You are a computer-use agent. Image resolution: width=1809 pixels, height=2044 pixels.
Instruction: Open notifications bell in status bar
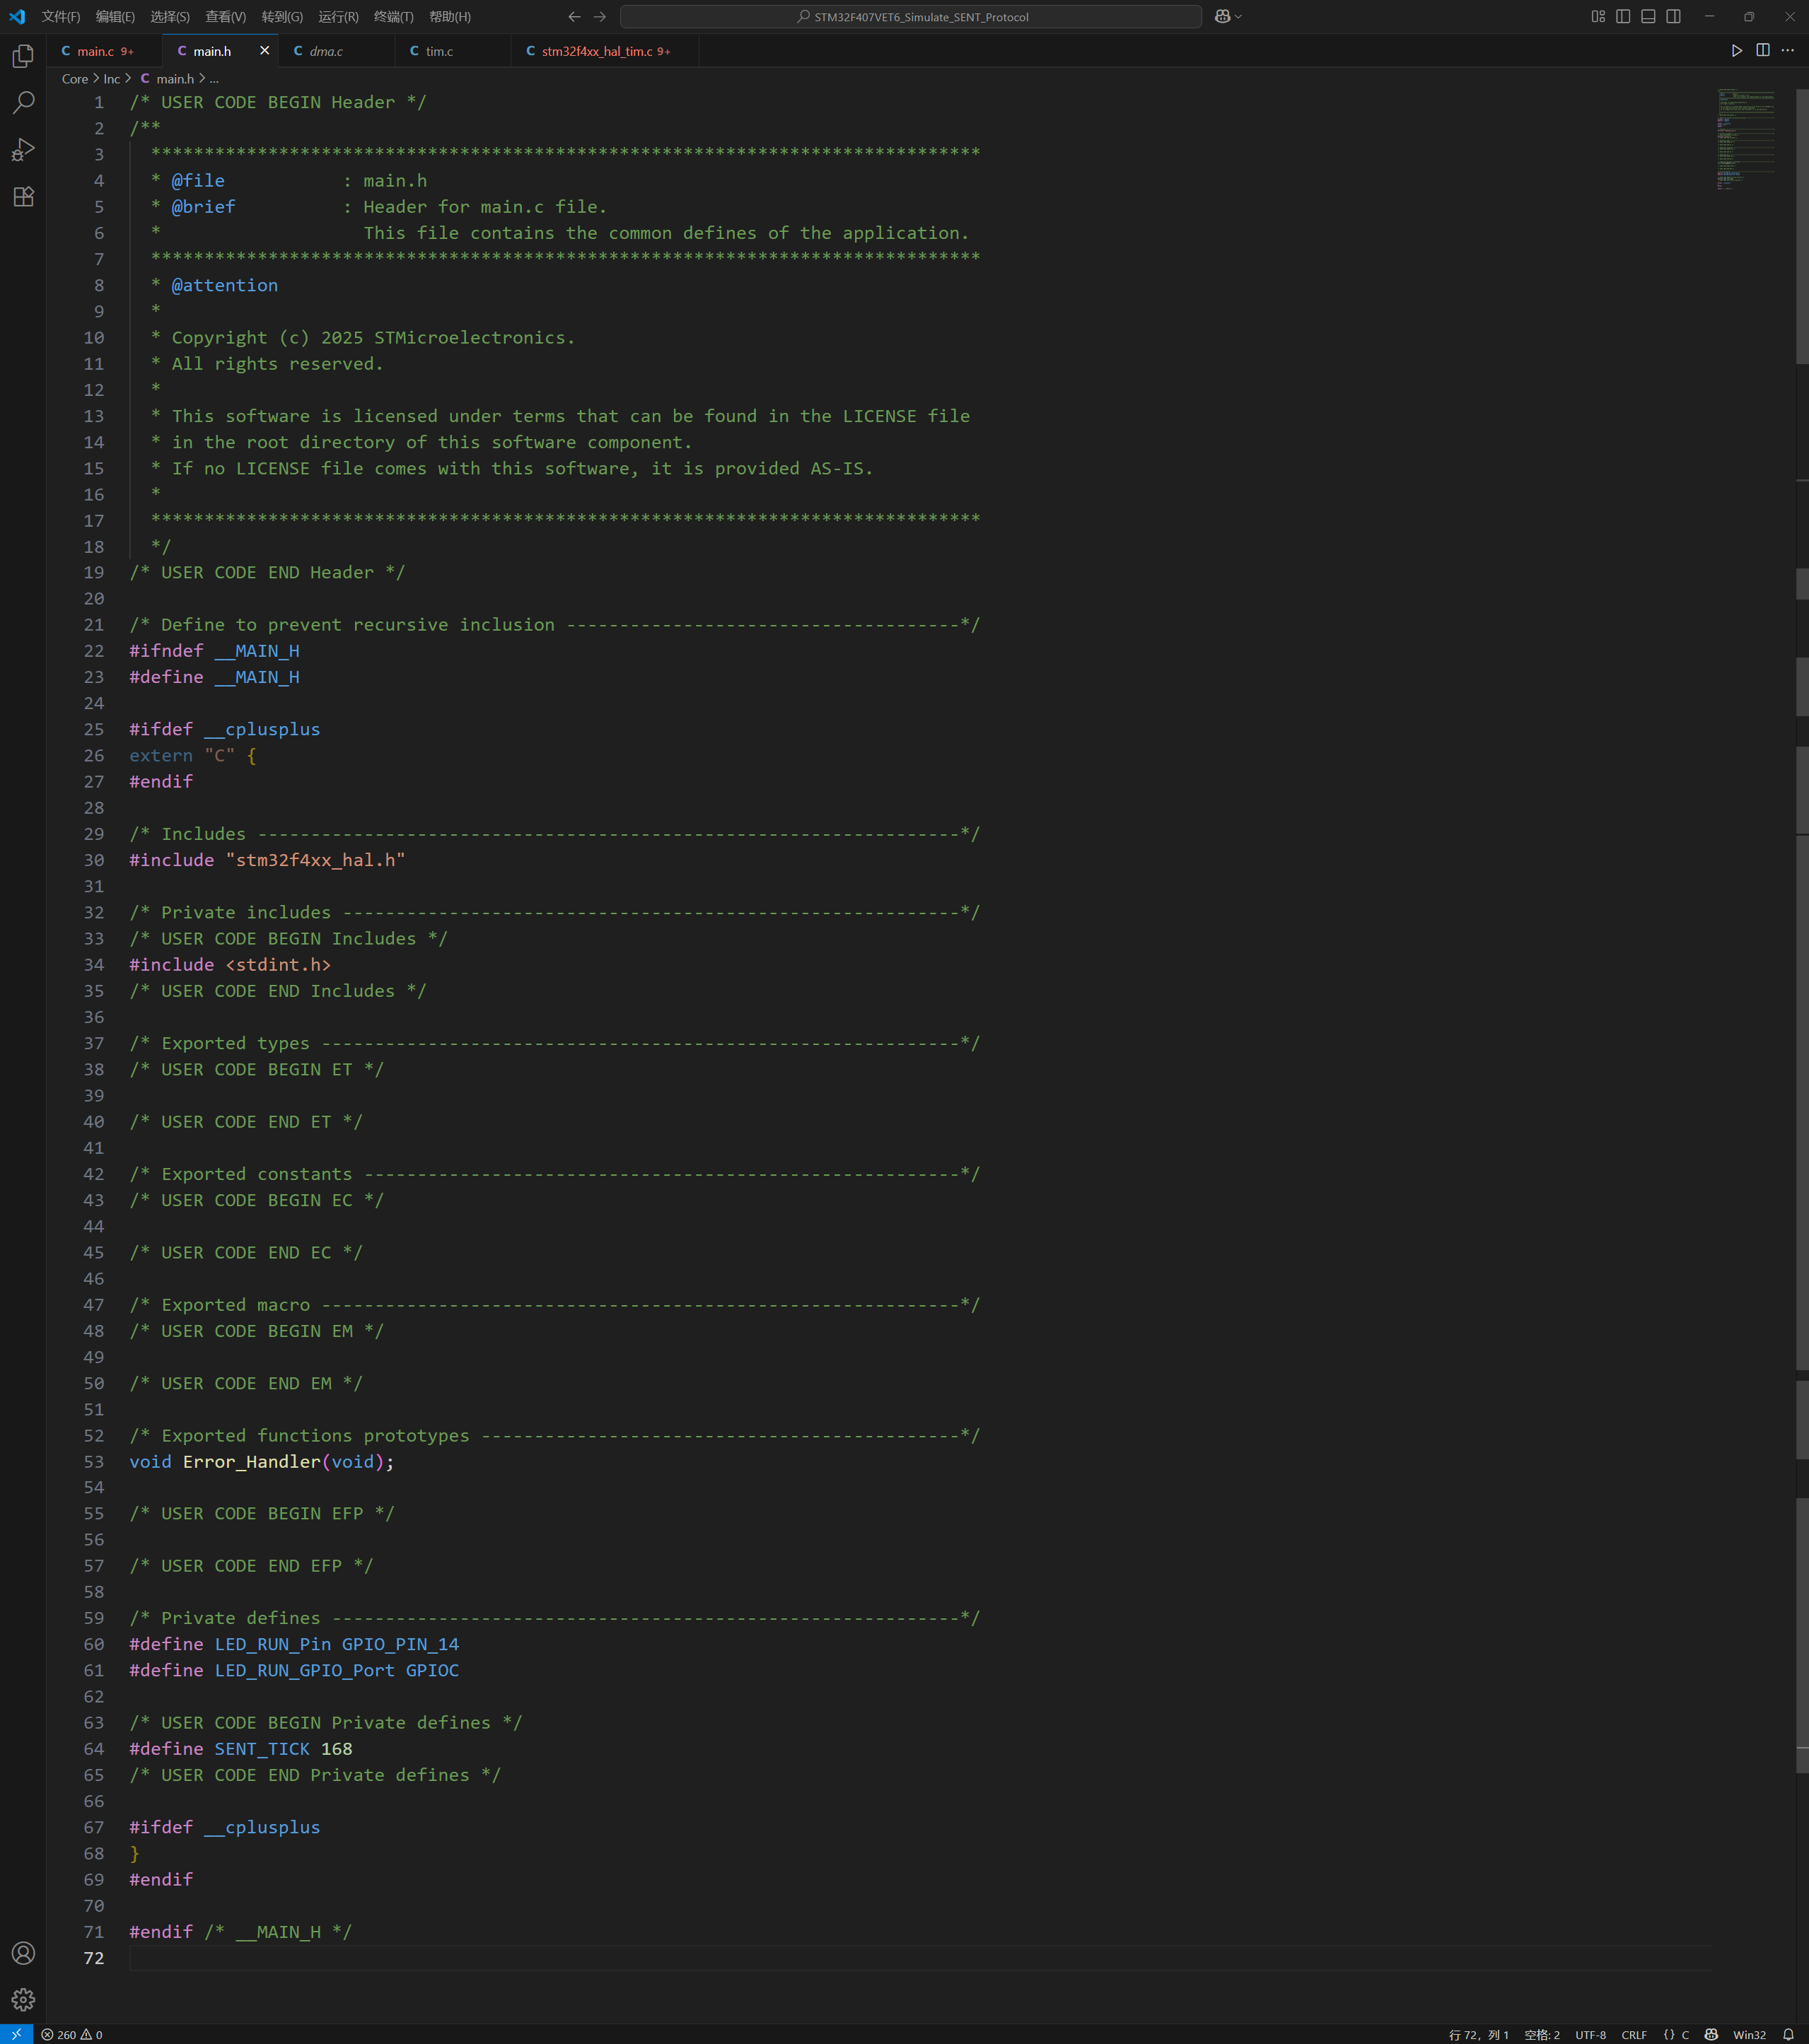click(1788, 2034)
